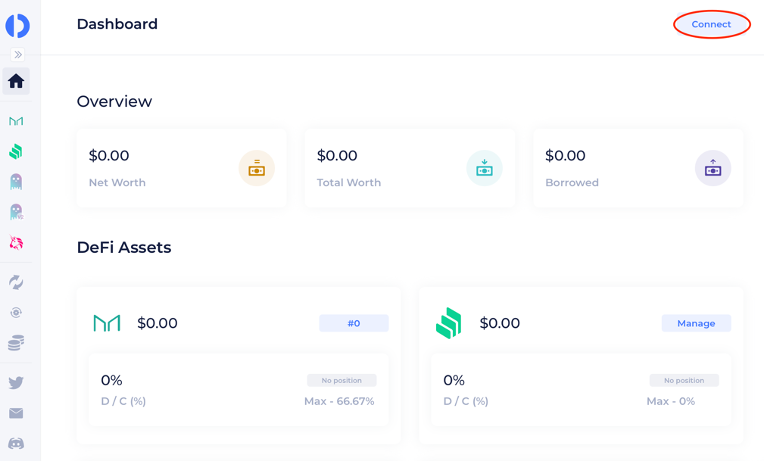Click the Net Worth overview card
This screenshot has height=462, width=764.
(181, 168)
